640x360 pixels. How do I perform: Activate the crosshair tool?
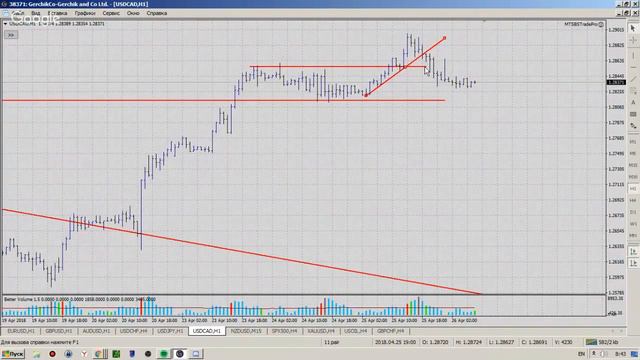(633, 40)
